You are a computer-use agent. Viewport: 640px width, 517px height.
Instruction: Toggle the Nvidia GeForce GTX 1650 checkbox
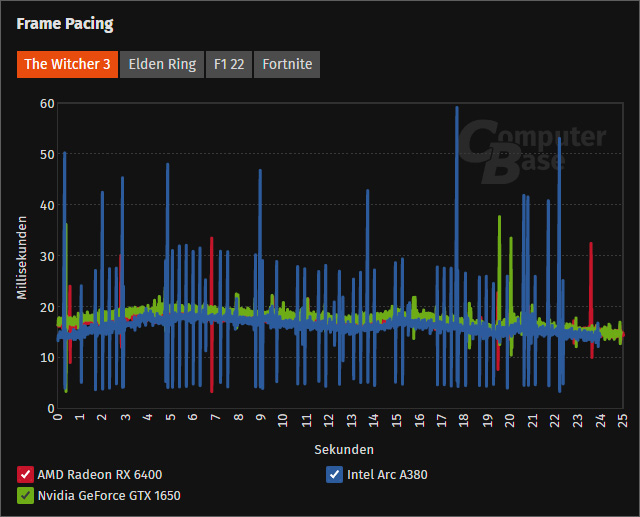25,494
